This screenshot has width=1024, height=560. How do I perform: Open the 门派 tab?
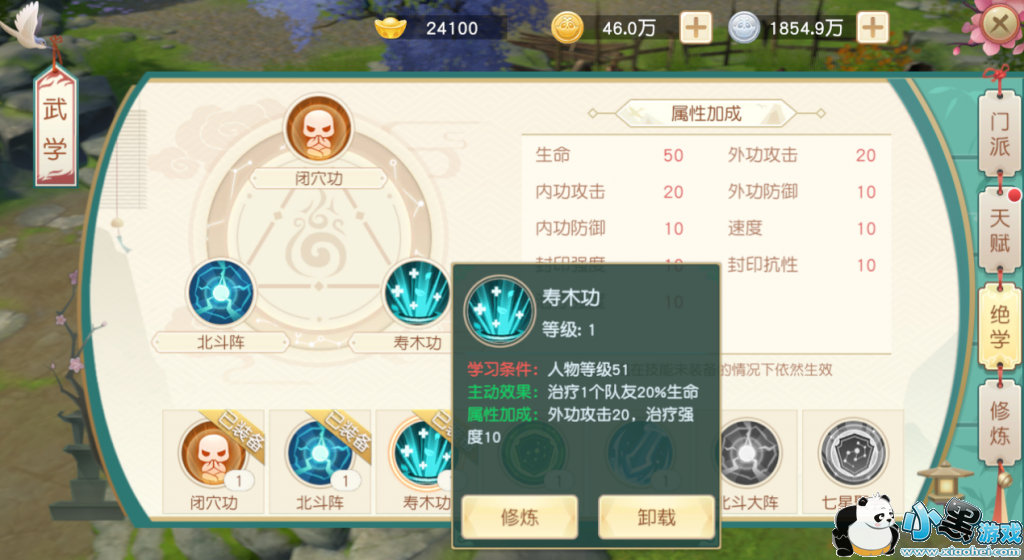(999, 134)
